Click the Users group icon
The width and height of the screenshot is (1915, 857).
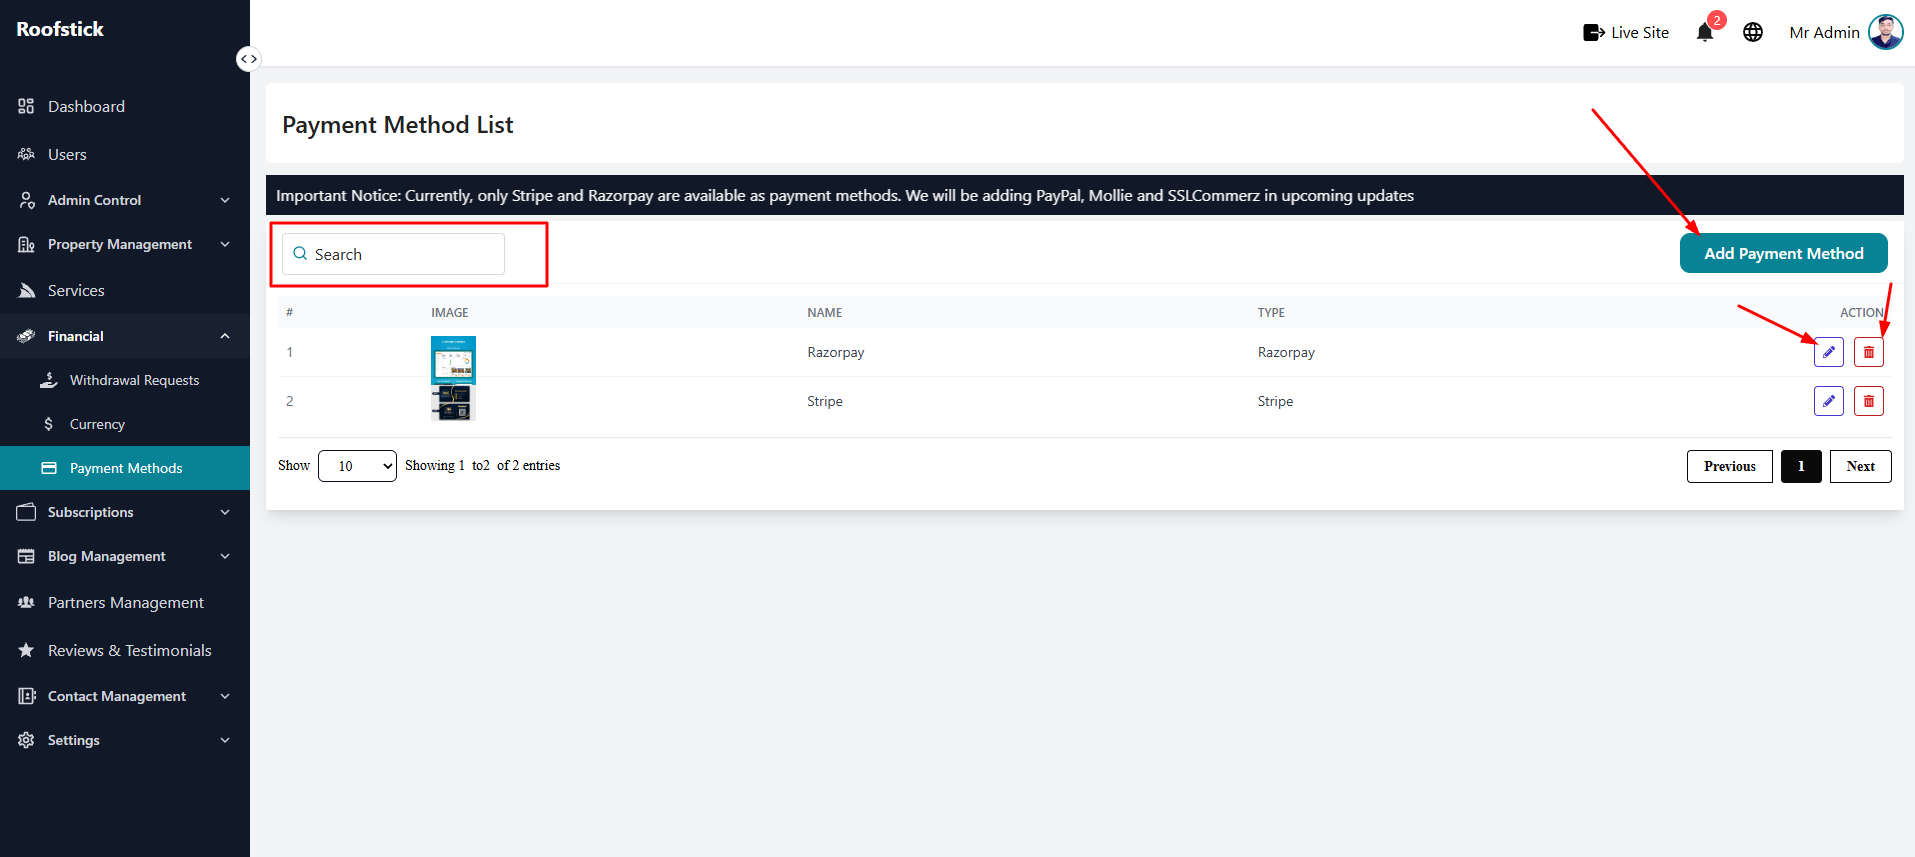click(26, 154)
